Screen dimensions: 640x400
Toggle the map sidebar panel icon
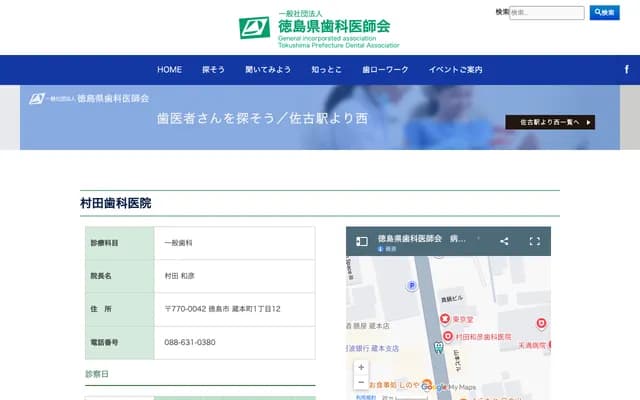[362, 241]
